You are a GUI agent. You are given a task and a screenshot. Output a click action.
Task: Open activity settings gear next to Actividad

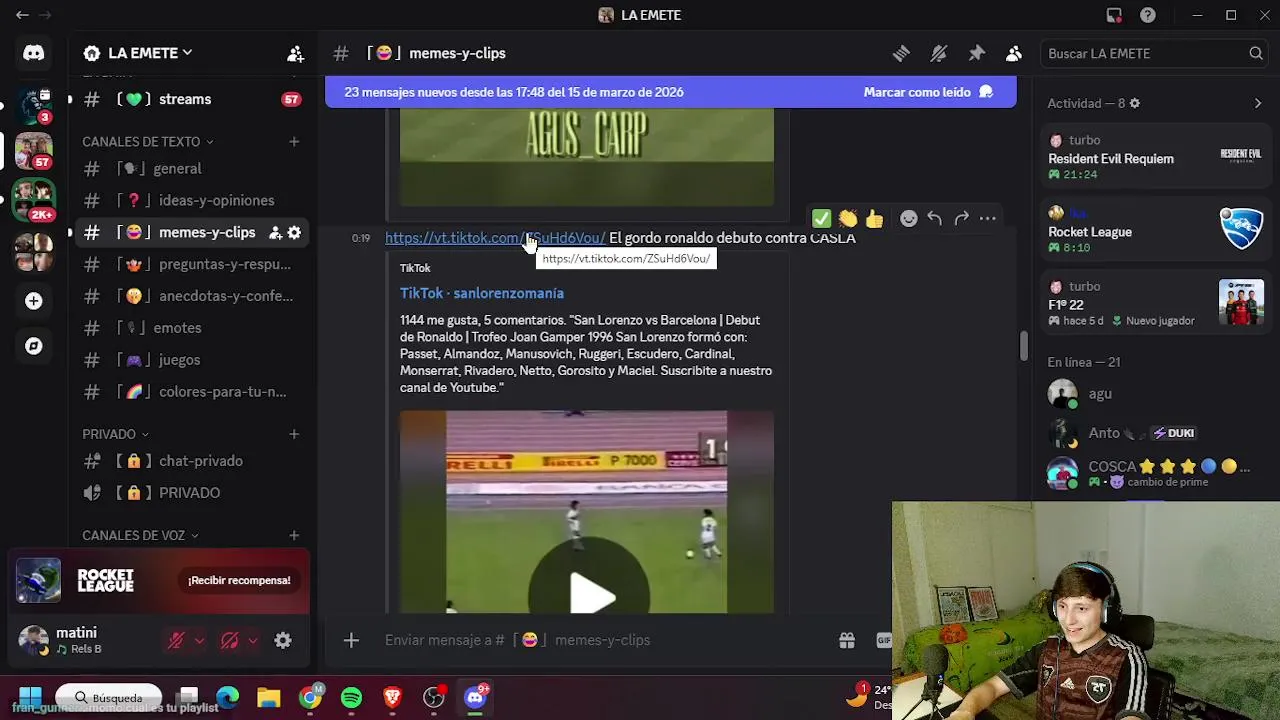[1134, 103]
